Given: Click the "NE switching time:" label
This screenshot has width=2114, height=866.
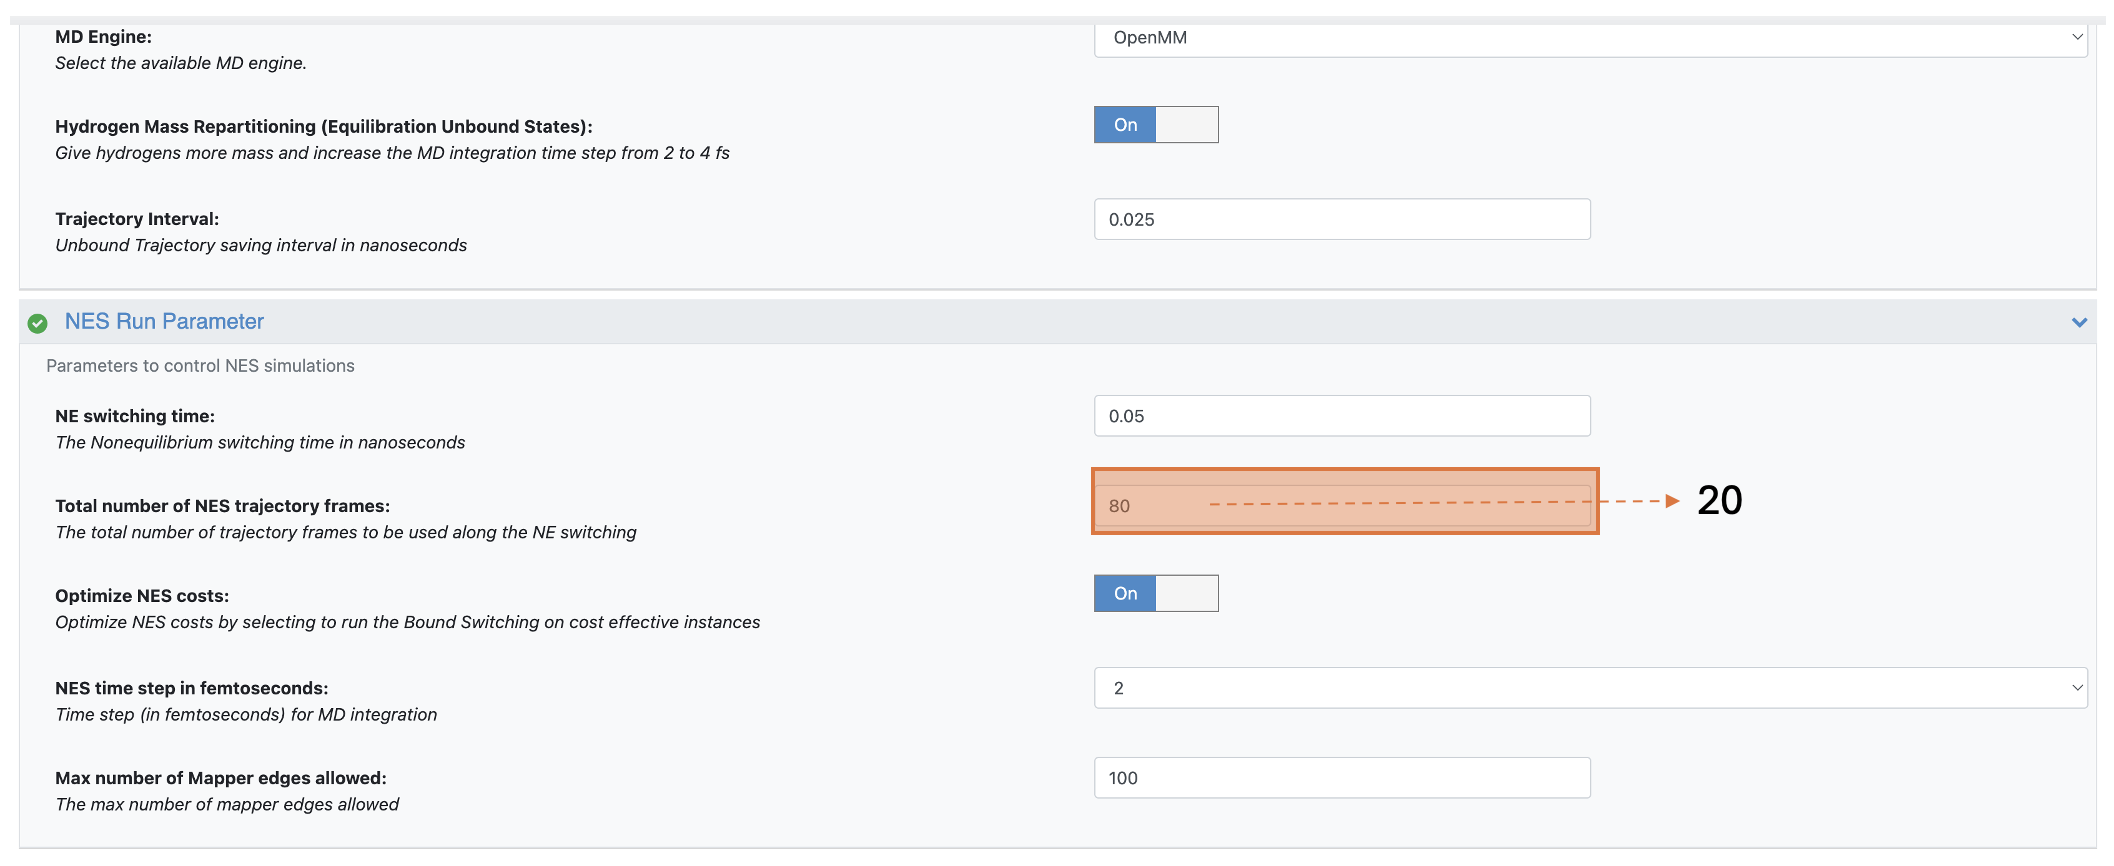Looking at the screenshot, I should pos(135,416).
